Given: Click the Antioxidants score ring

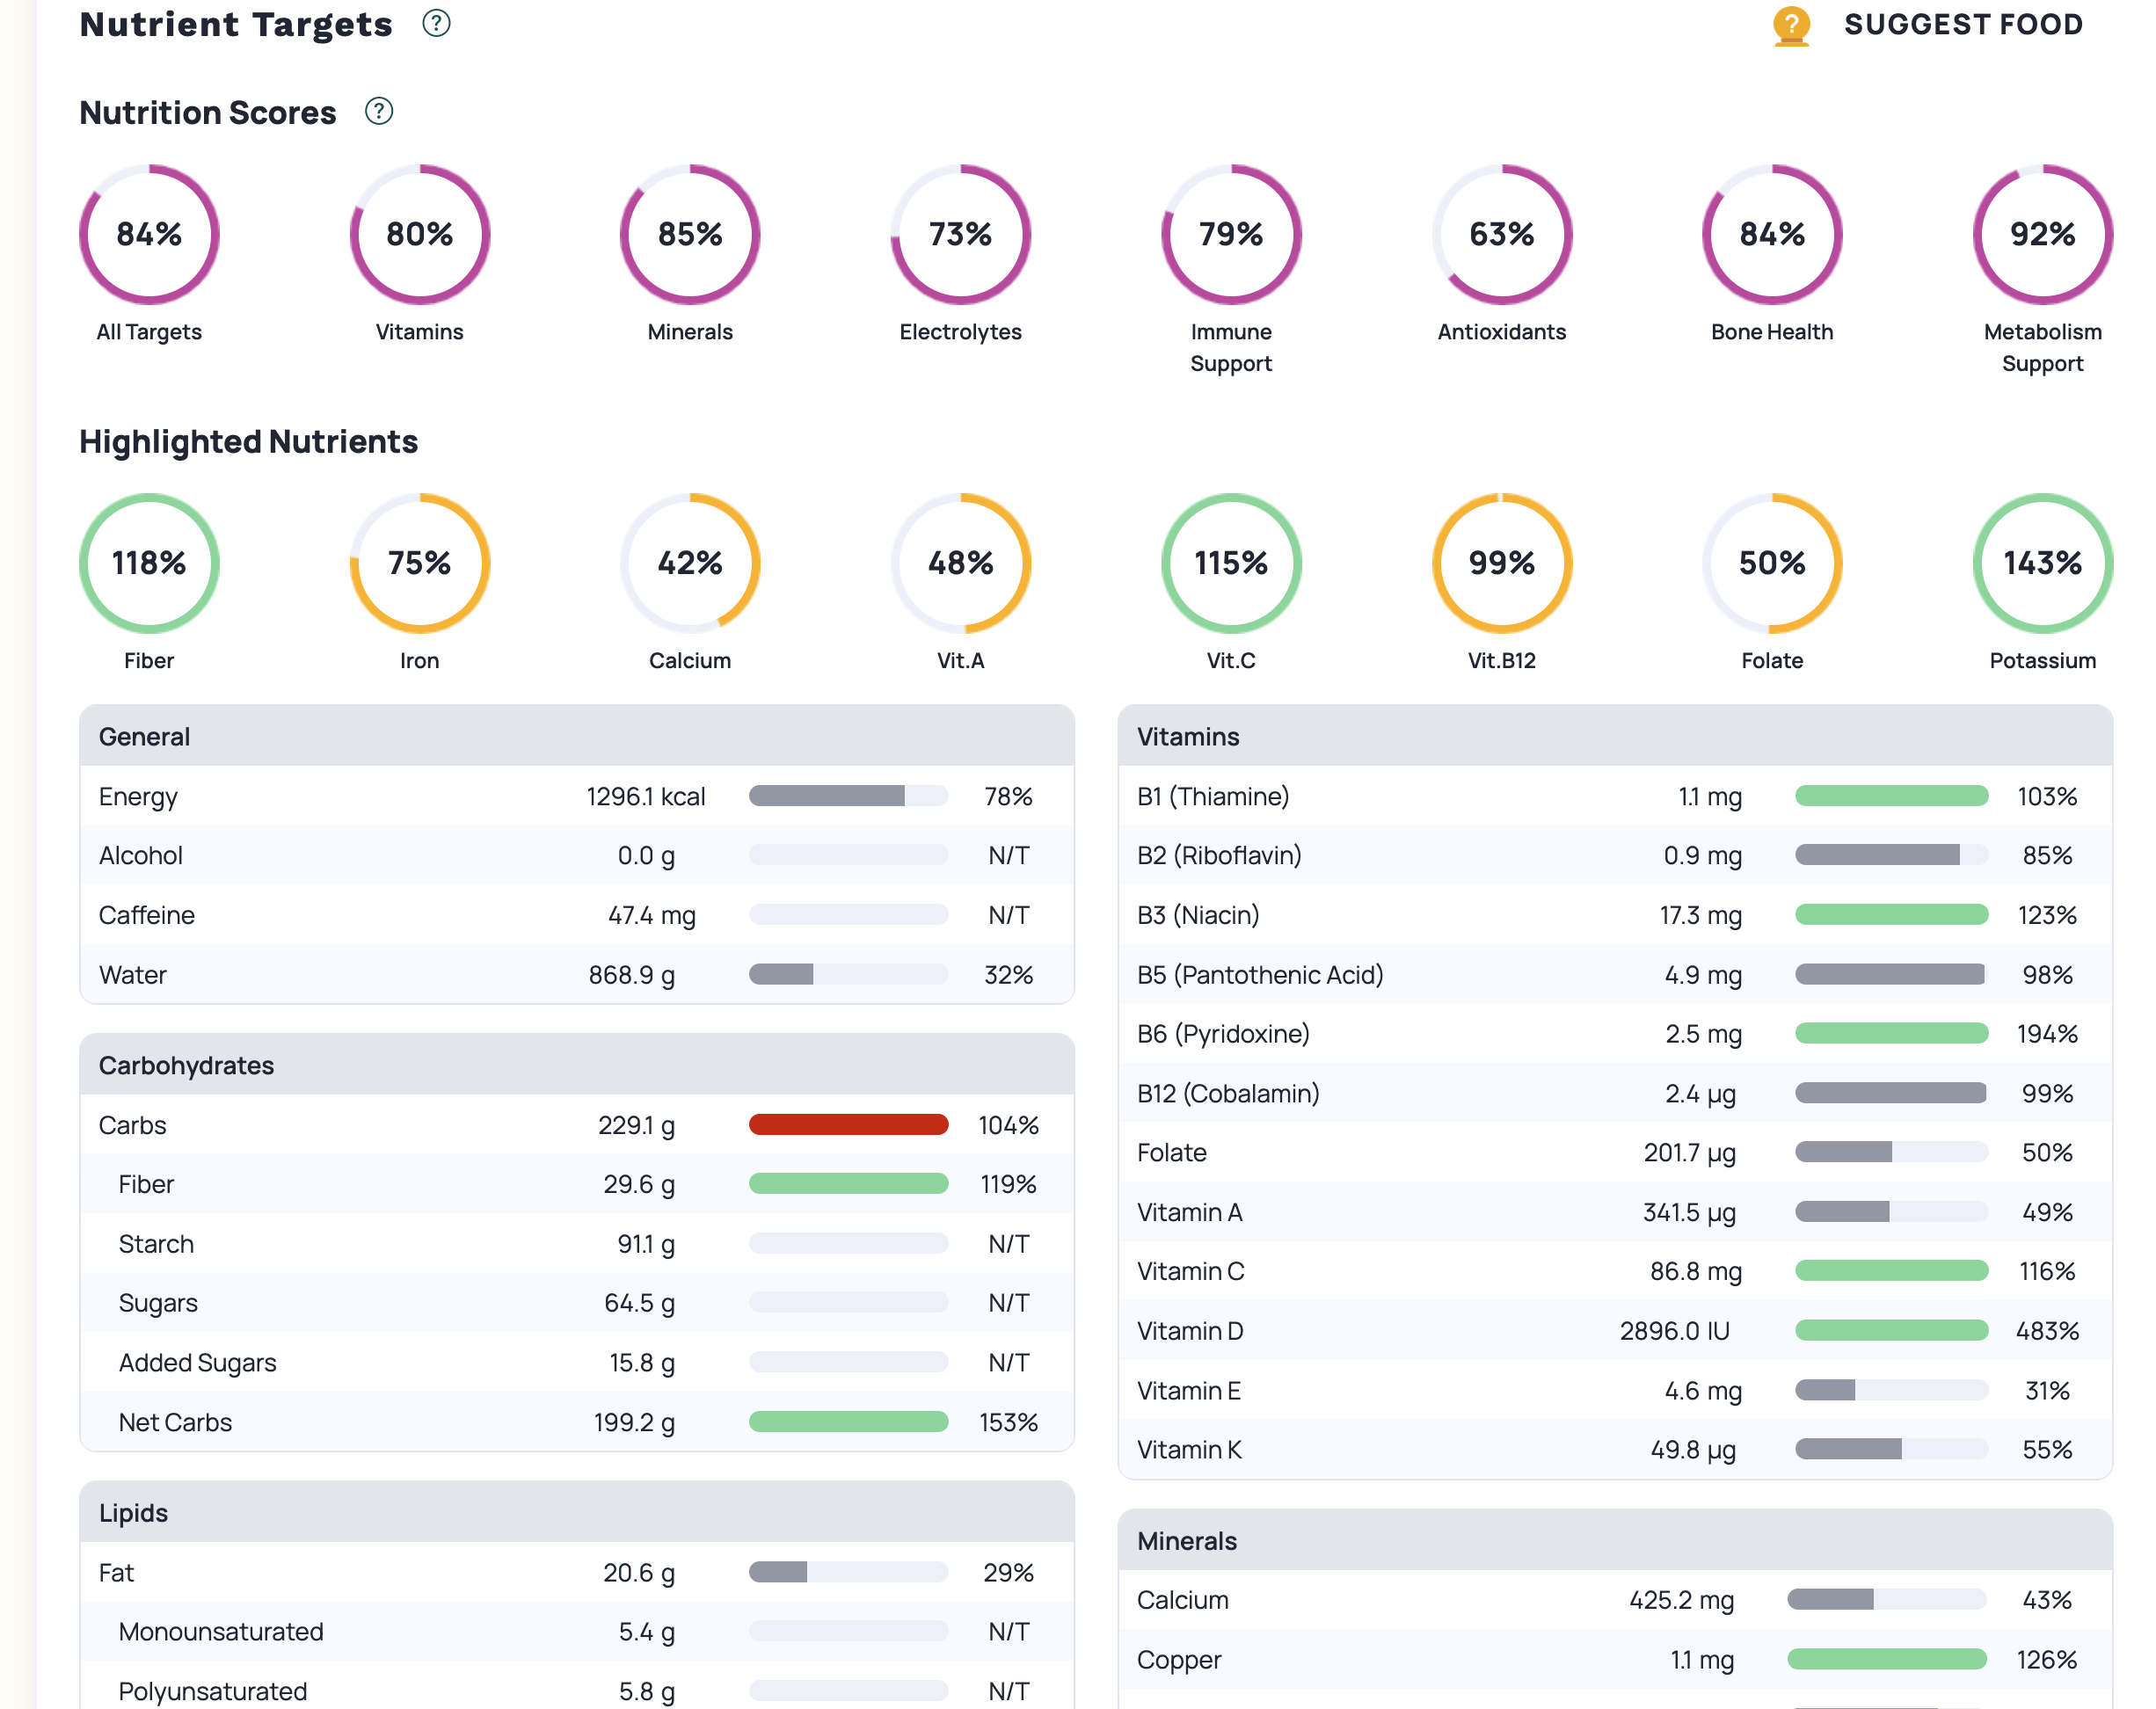Looking at the screenshot, I should tap(1502, 233).
